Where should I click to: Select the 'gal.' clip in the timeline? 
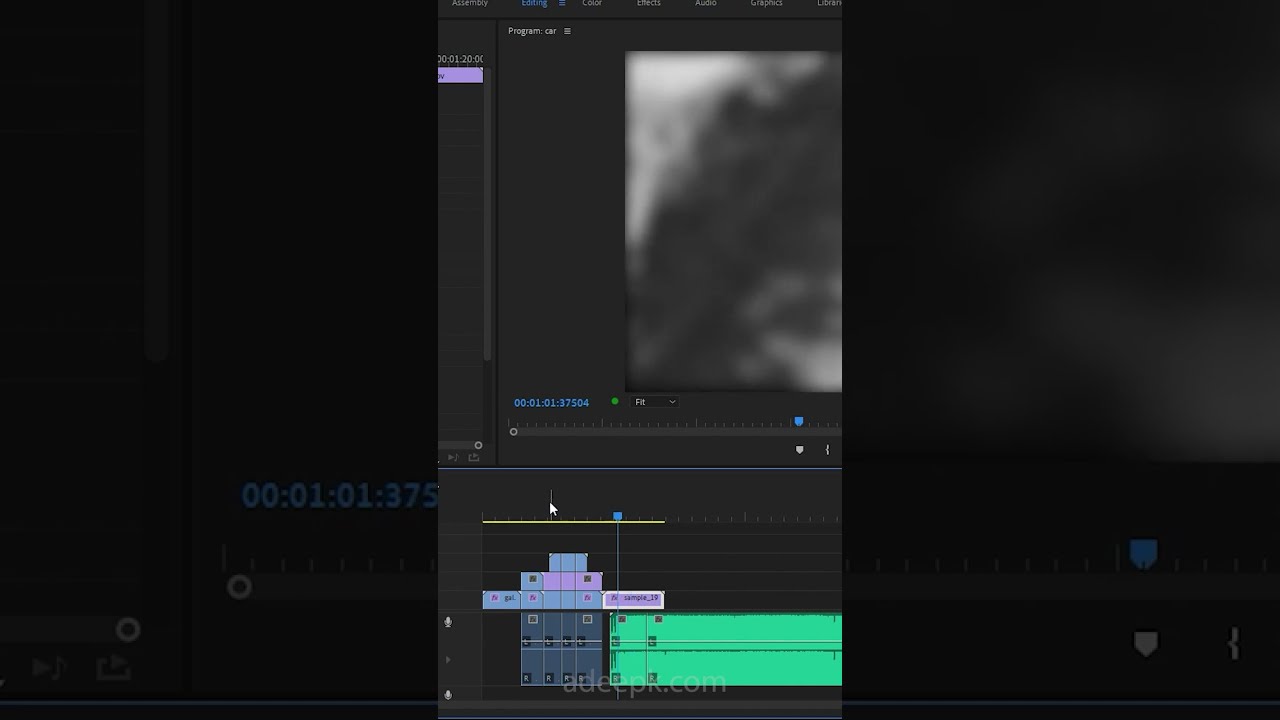pyautogui.click(x=501, y=599)
